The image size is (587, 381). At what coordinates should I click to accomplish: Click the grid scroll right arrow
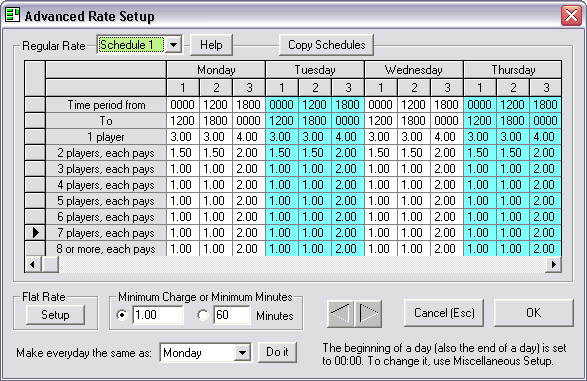[553, 265]
